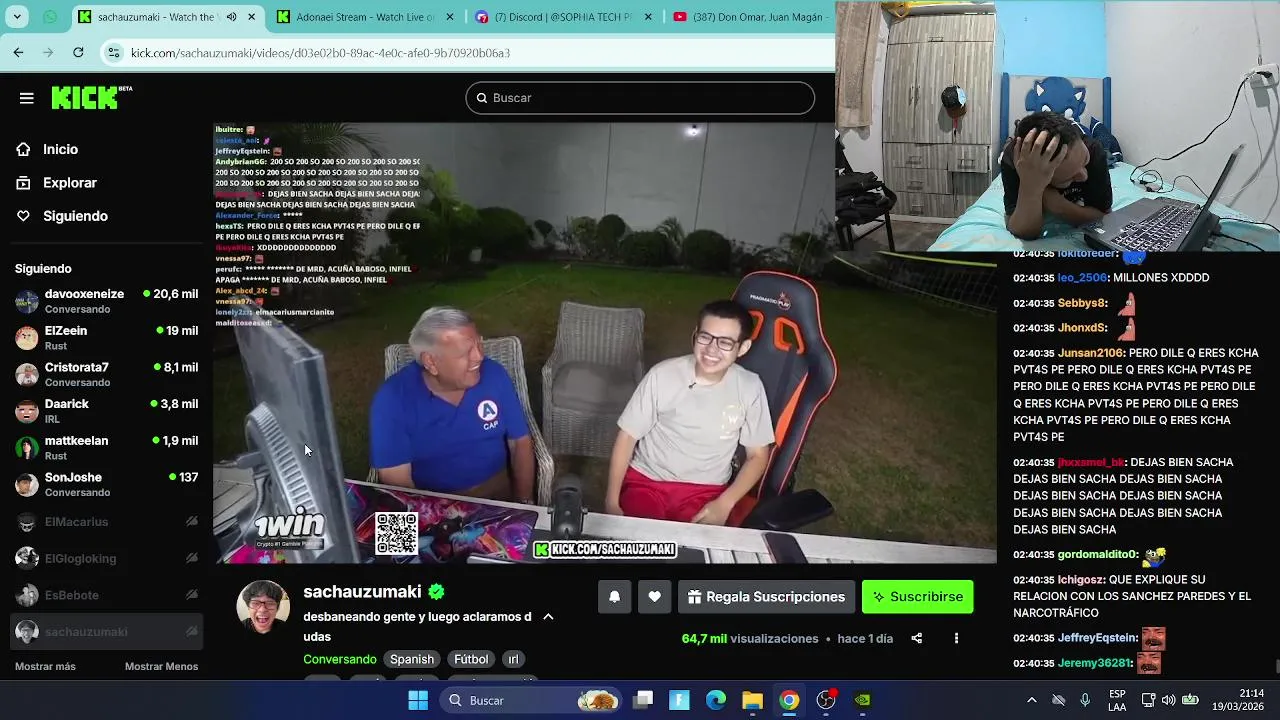
Task: Click ElMacarius offline camera icon
Action: pos(191,522)
